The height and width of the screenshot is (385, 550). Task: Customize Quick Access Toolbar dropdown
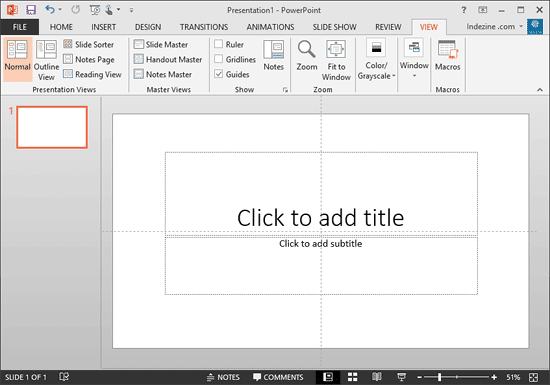tap(132, 10)
